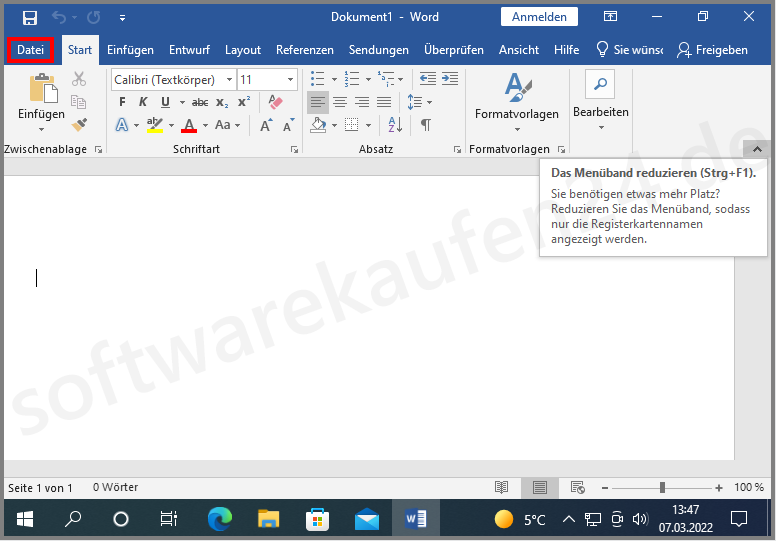Open the Formatvorlagen styles gallery
Screen dimensions: 776x541
point(517,101)
